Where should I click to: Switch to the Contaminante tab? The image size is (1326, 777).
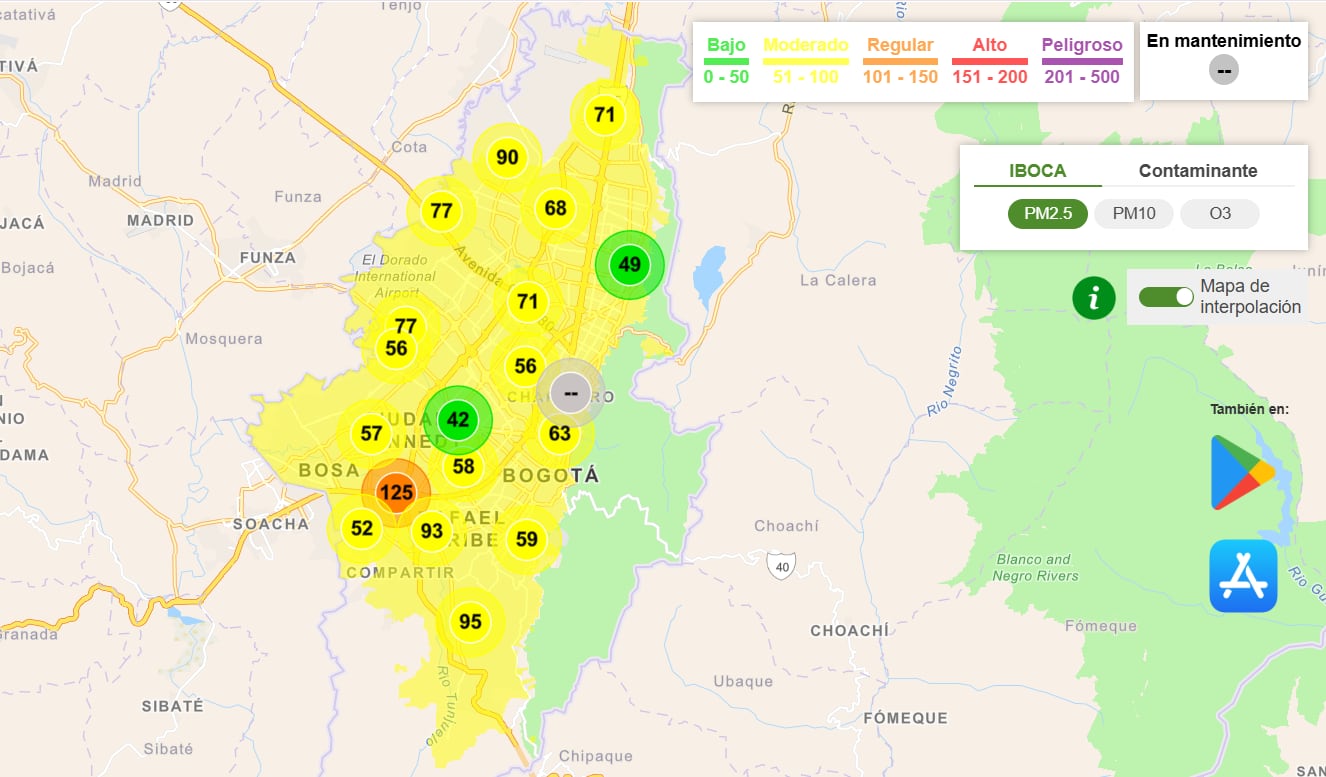[1197, 170]
